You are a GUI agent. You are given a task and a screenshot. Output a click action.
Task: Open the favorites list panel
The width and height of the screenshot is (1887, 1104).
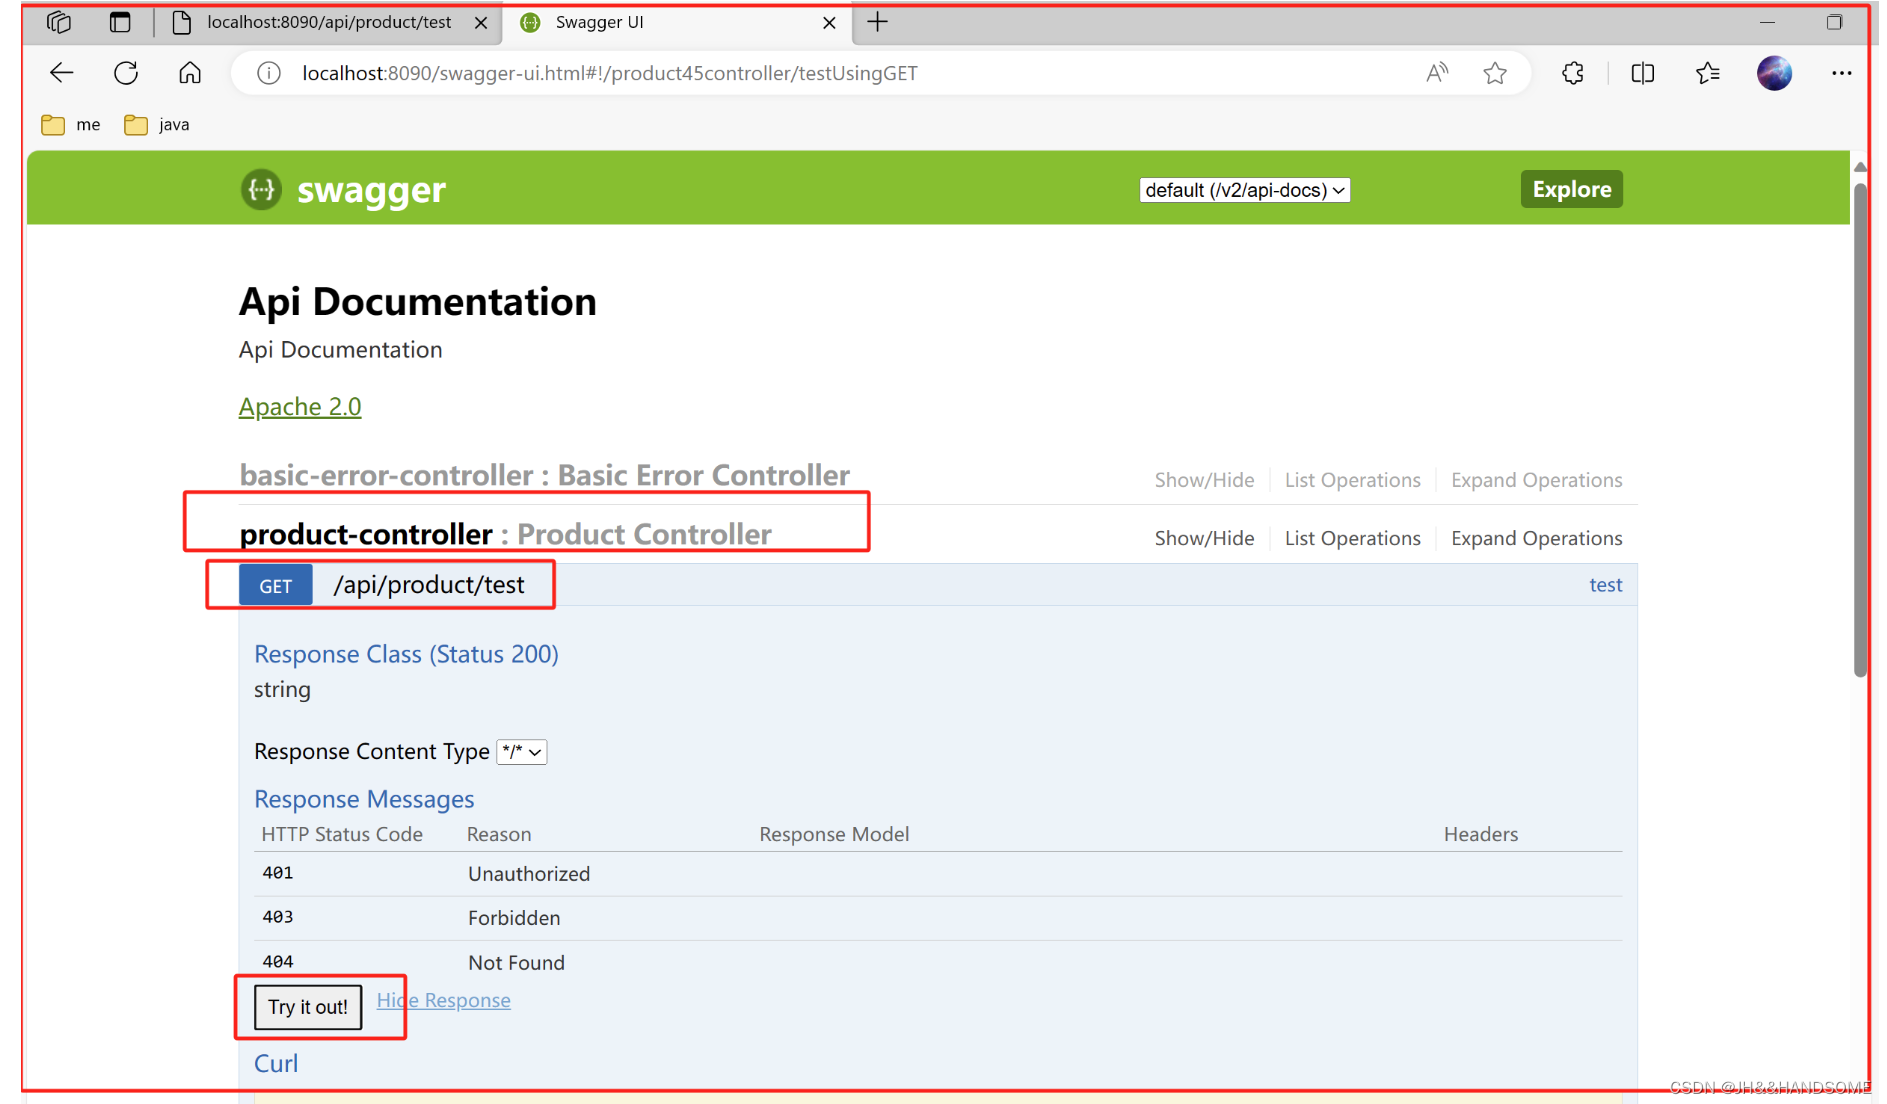1708,73
